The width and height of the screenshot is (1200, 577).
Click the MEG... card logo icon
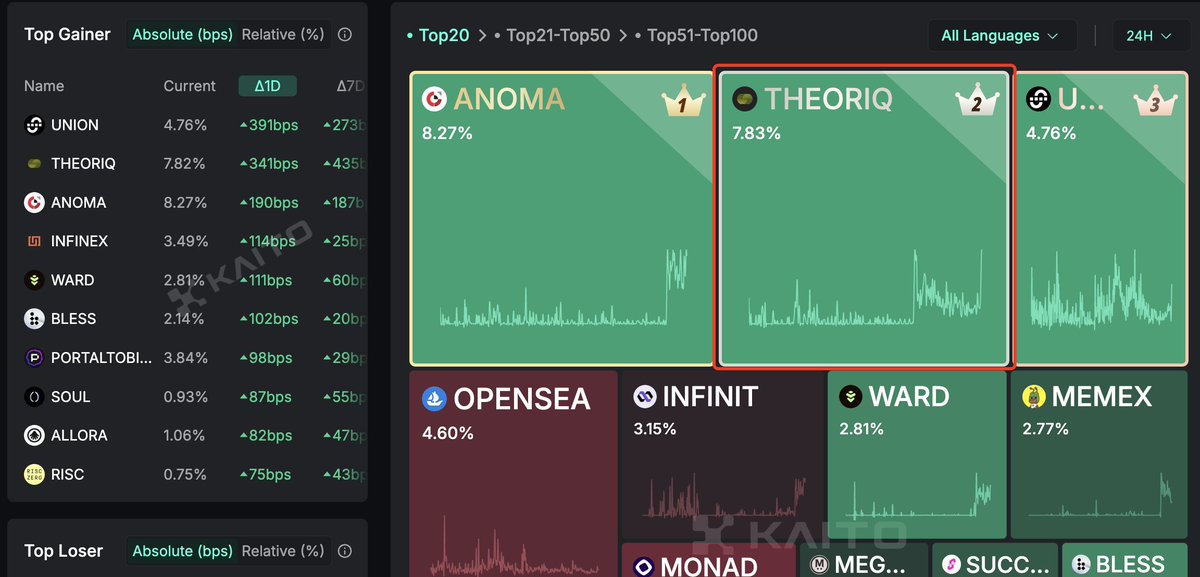click(x=820, y=566)
